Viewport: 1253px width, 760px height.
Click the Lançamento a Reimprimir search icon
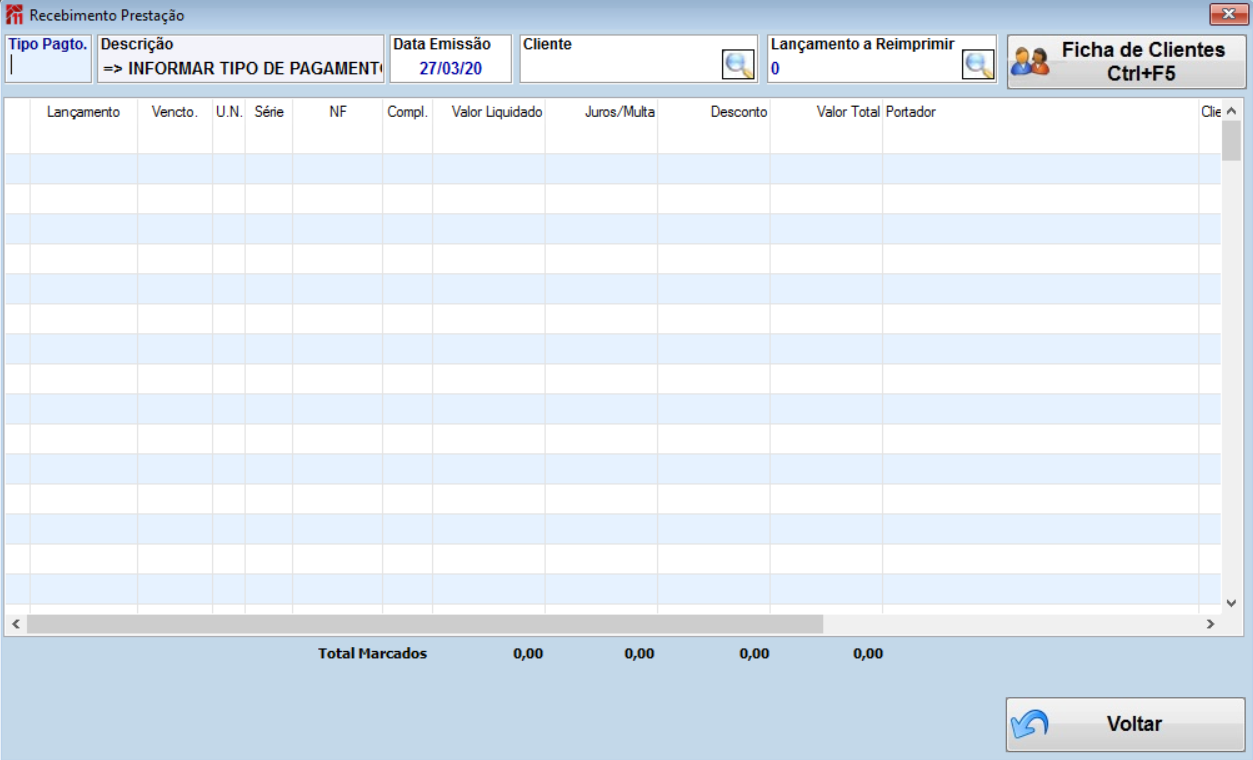pyautogui.click(x=978, y=65)
